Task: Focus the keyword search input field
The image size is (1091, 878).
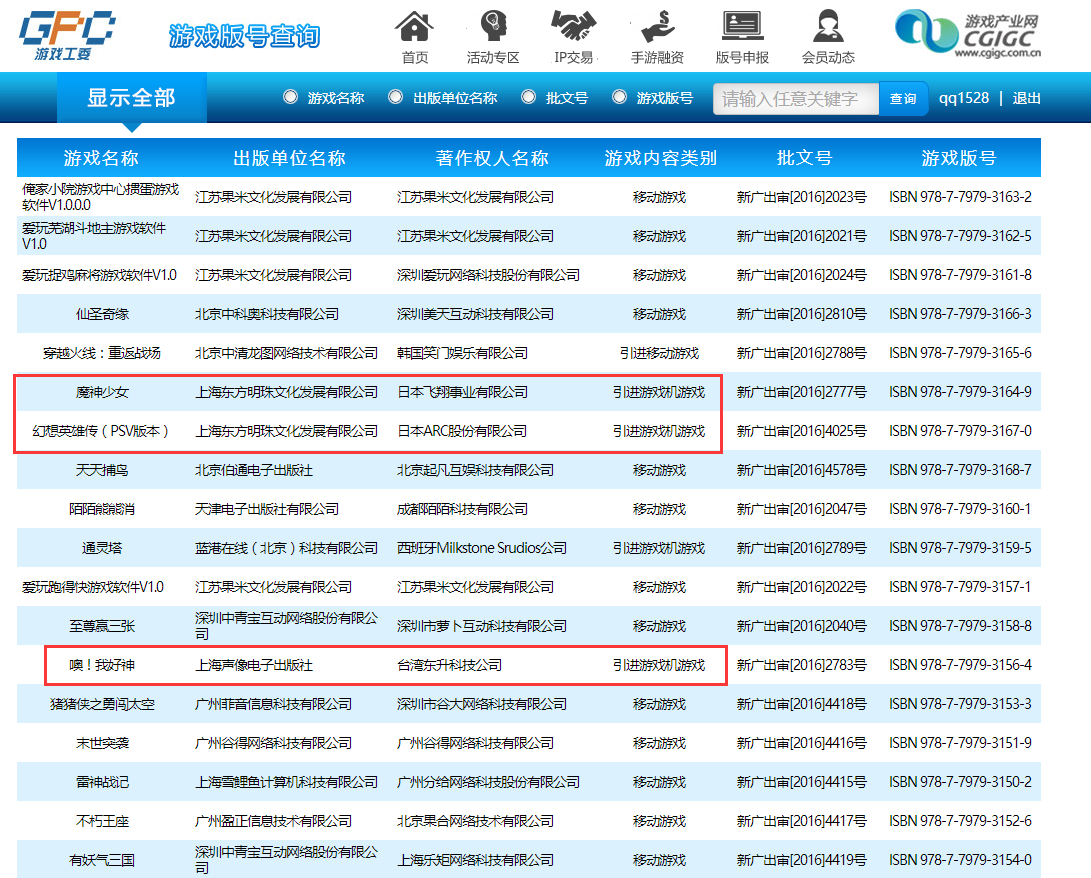Action: point(795,98)
